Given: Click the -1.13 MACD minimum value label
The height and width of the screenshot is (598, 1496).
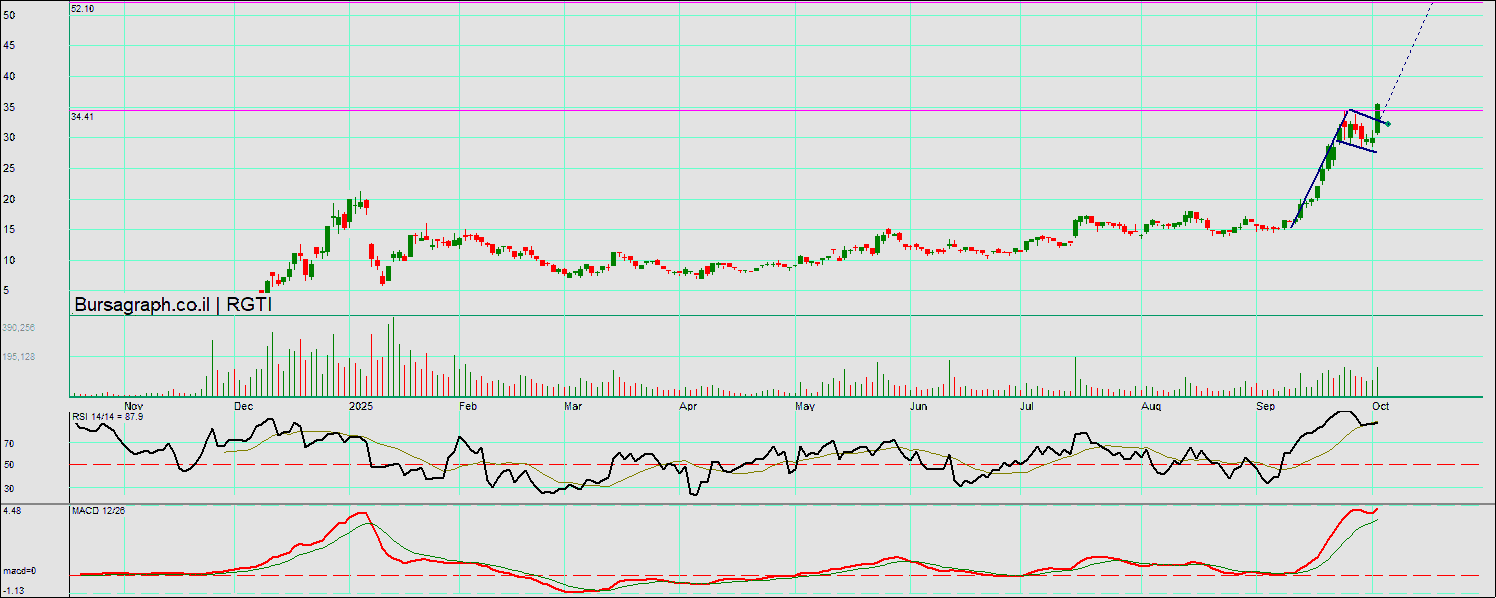Looking at the screenshot, I should tap(12, 591).
